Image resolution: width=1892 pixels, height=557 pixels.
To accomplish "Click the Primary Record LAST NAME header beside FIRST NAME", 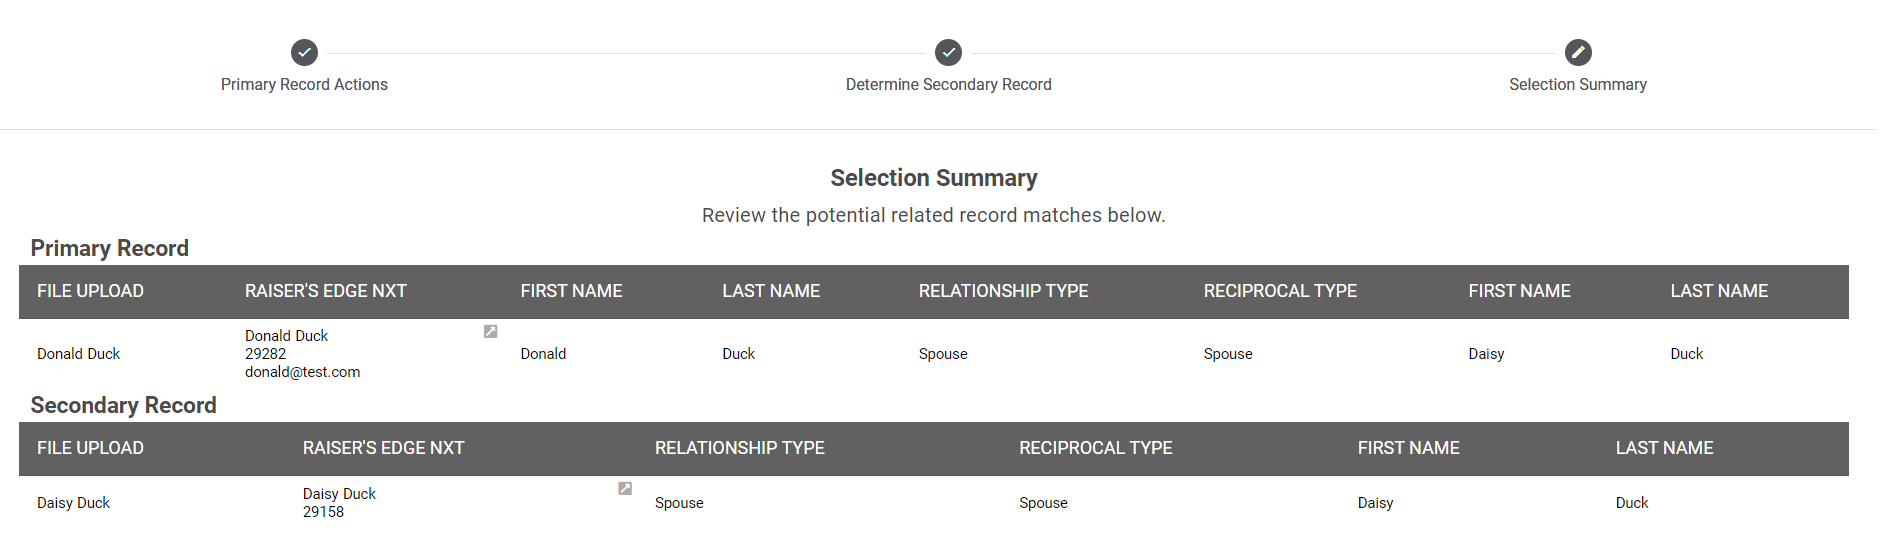I will pos(771,291).
